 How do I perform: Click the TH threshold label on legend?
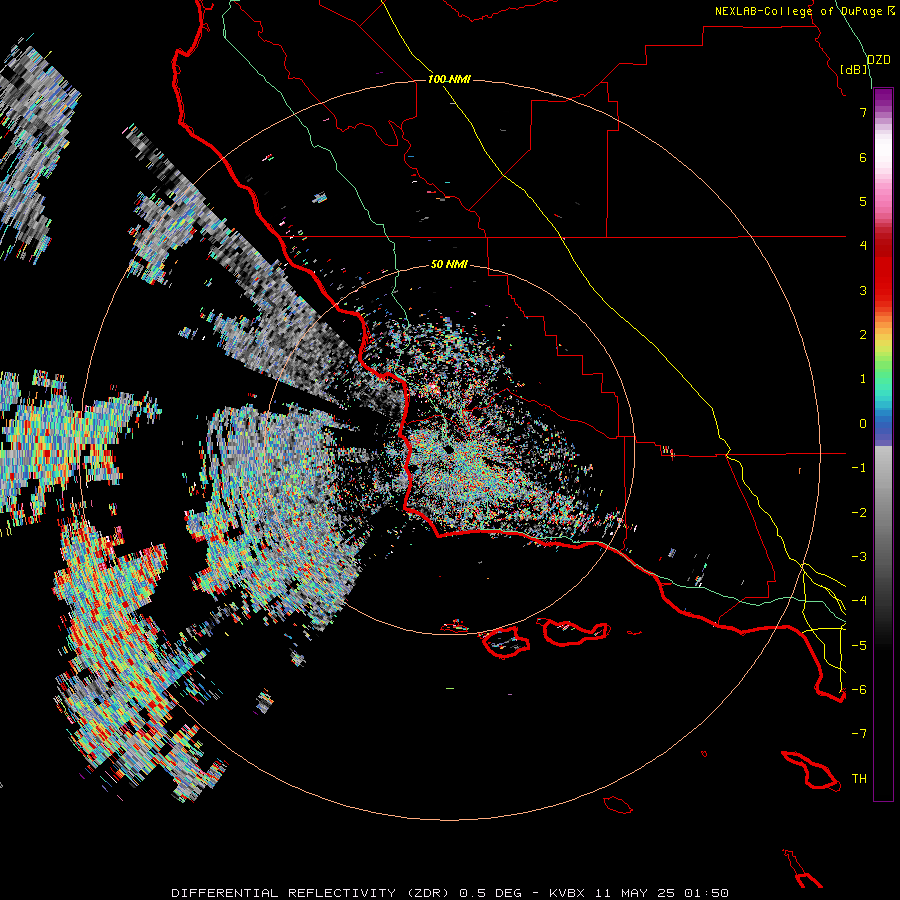[859, 779]
